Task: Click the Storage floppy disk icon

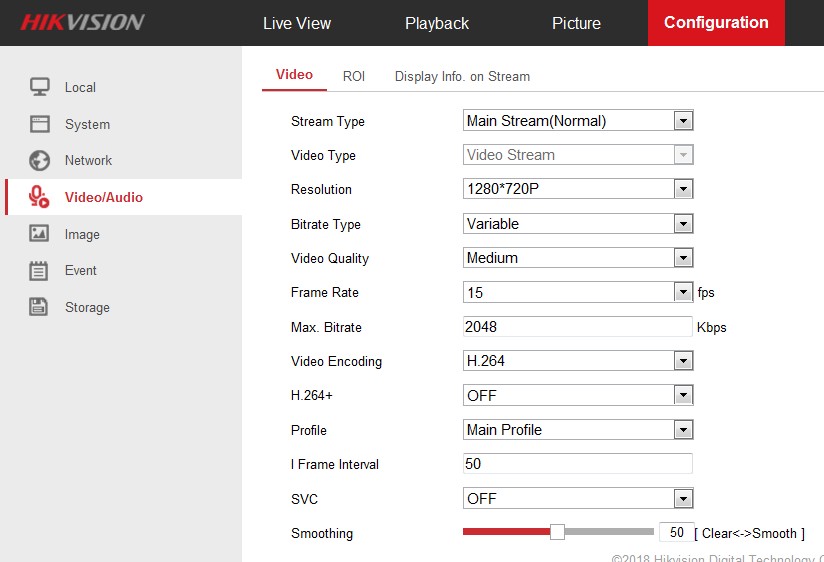Action: point(39,307)
